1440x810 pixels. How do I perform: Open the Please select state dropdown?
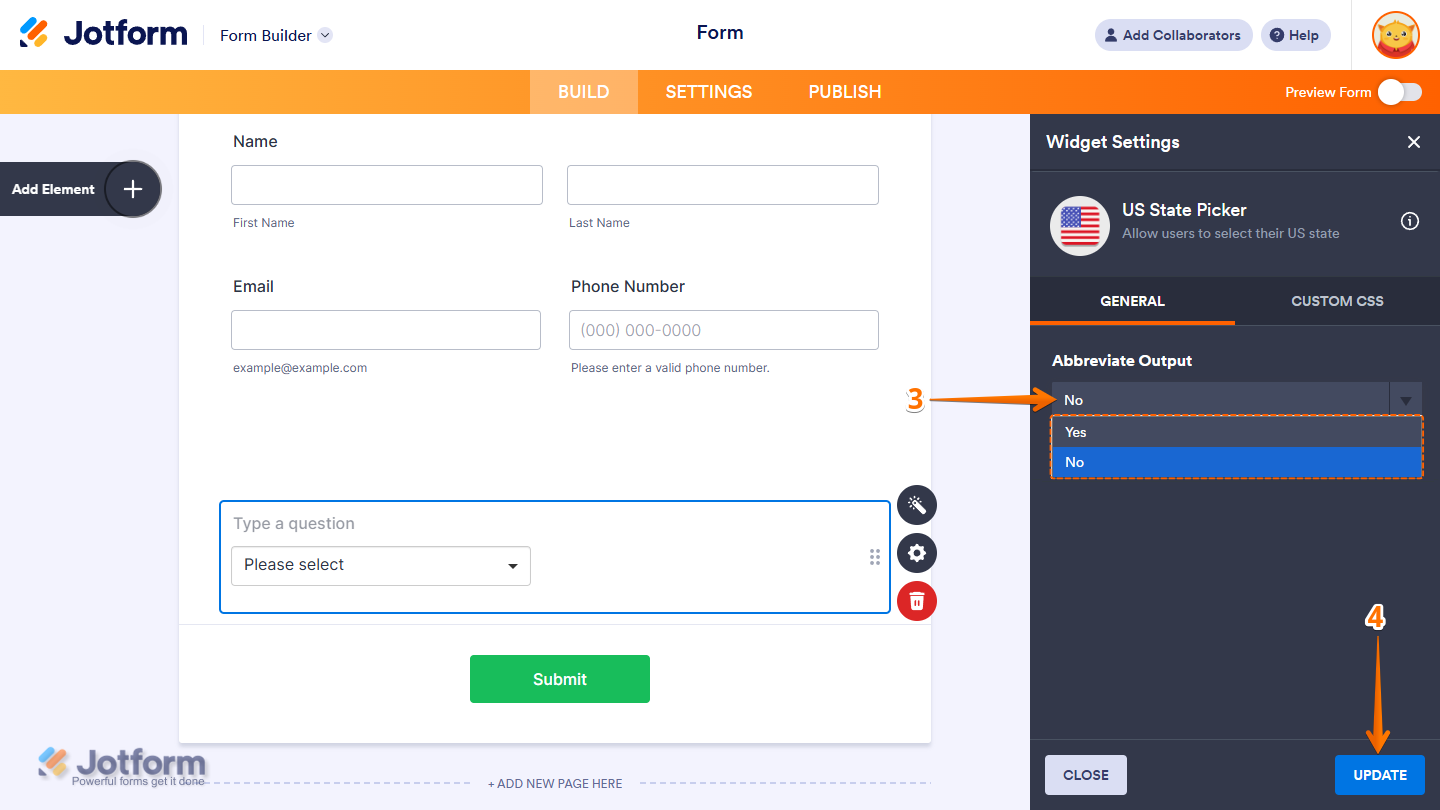380,566
